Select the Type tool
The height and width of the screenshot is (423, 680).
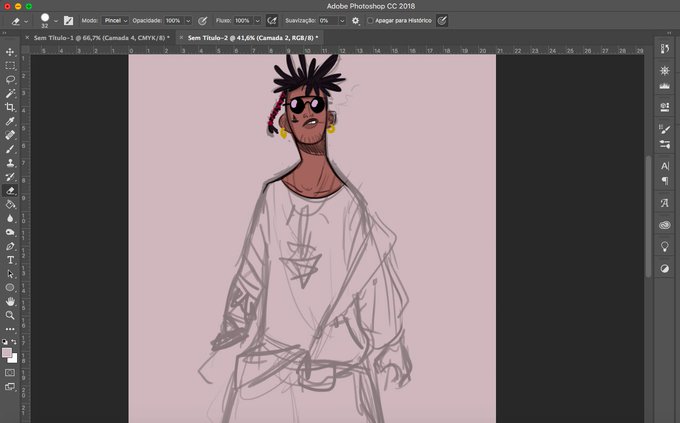10,260
